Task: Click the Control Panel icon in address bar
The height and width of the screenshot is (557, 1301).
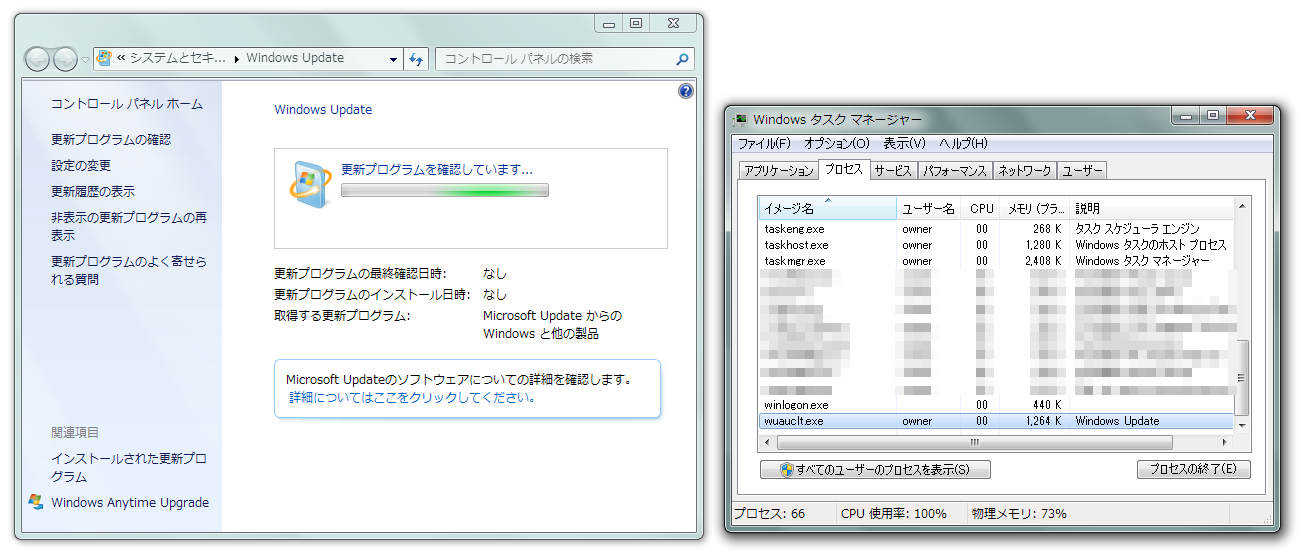Action: tap(104, 58)
